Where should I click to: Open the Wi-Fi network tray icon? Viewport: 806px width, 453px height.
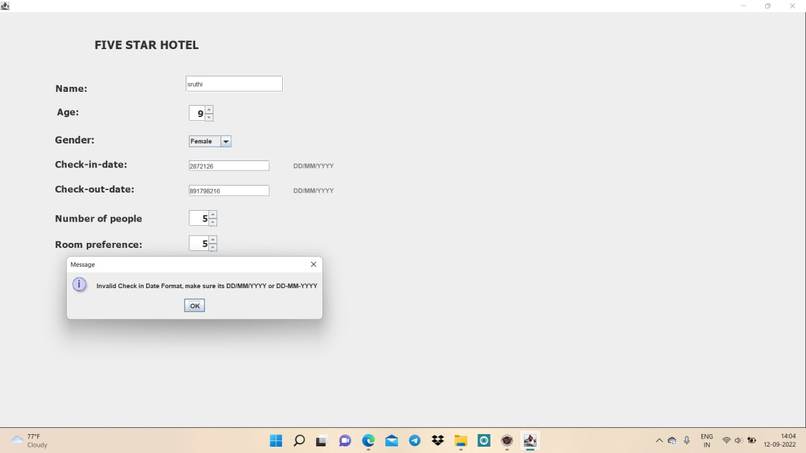click(726, 441)
